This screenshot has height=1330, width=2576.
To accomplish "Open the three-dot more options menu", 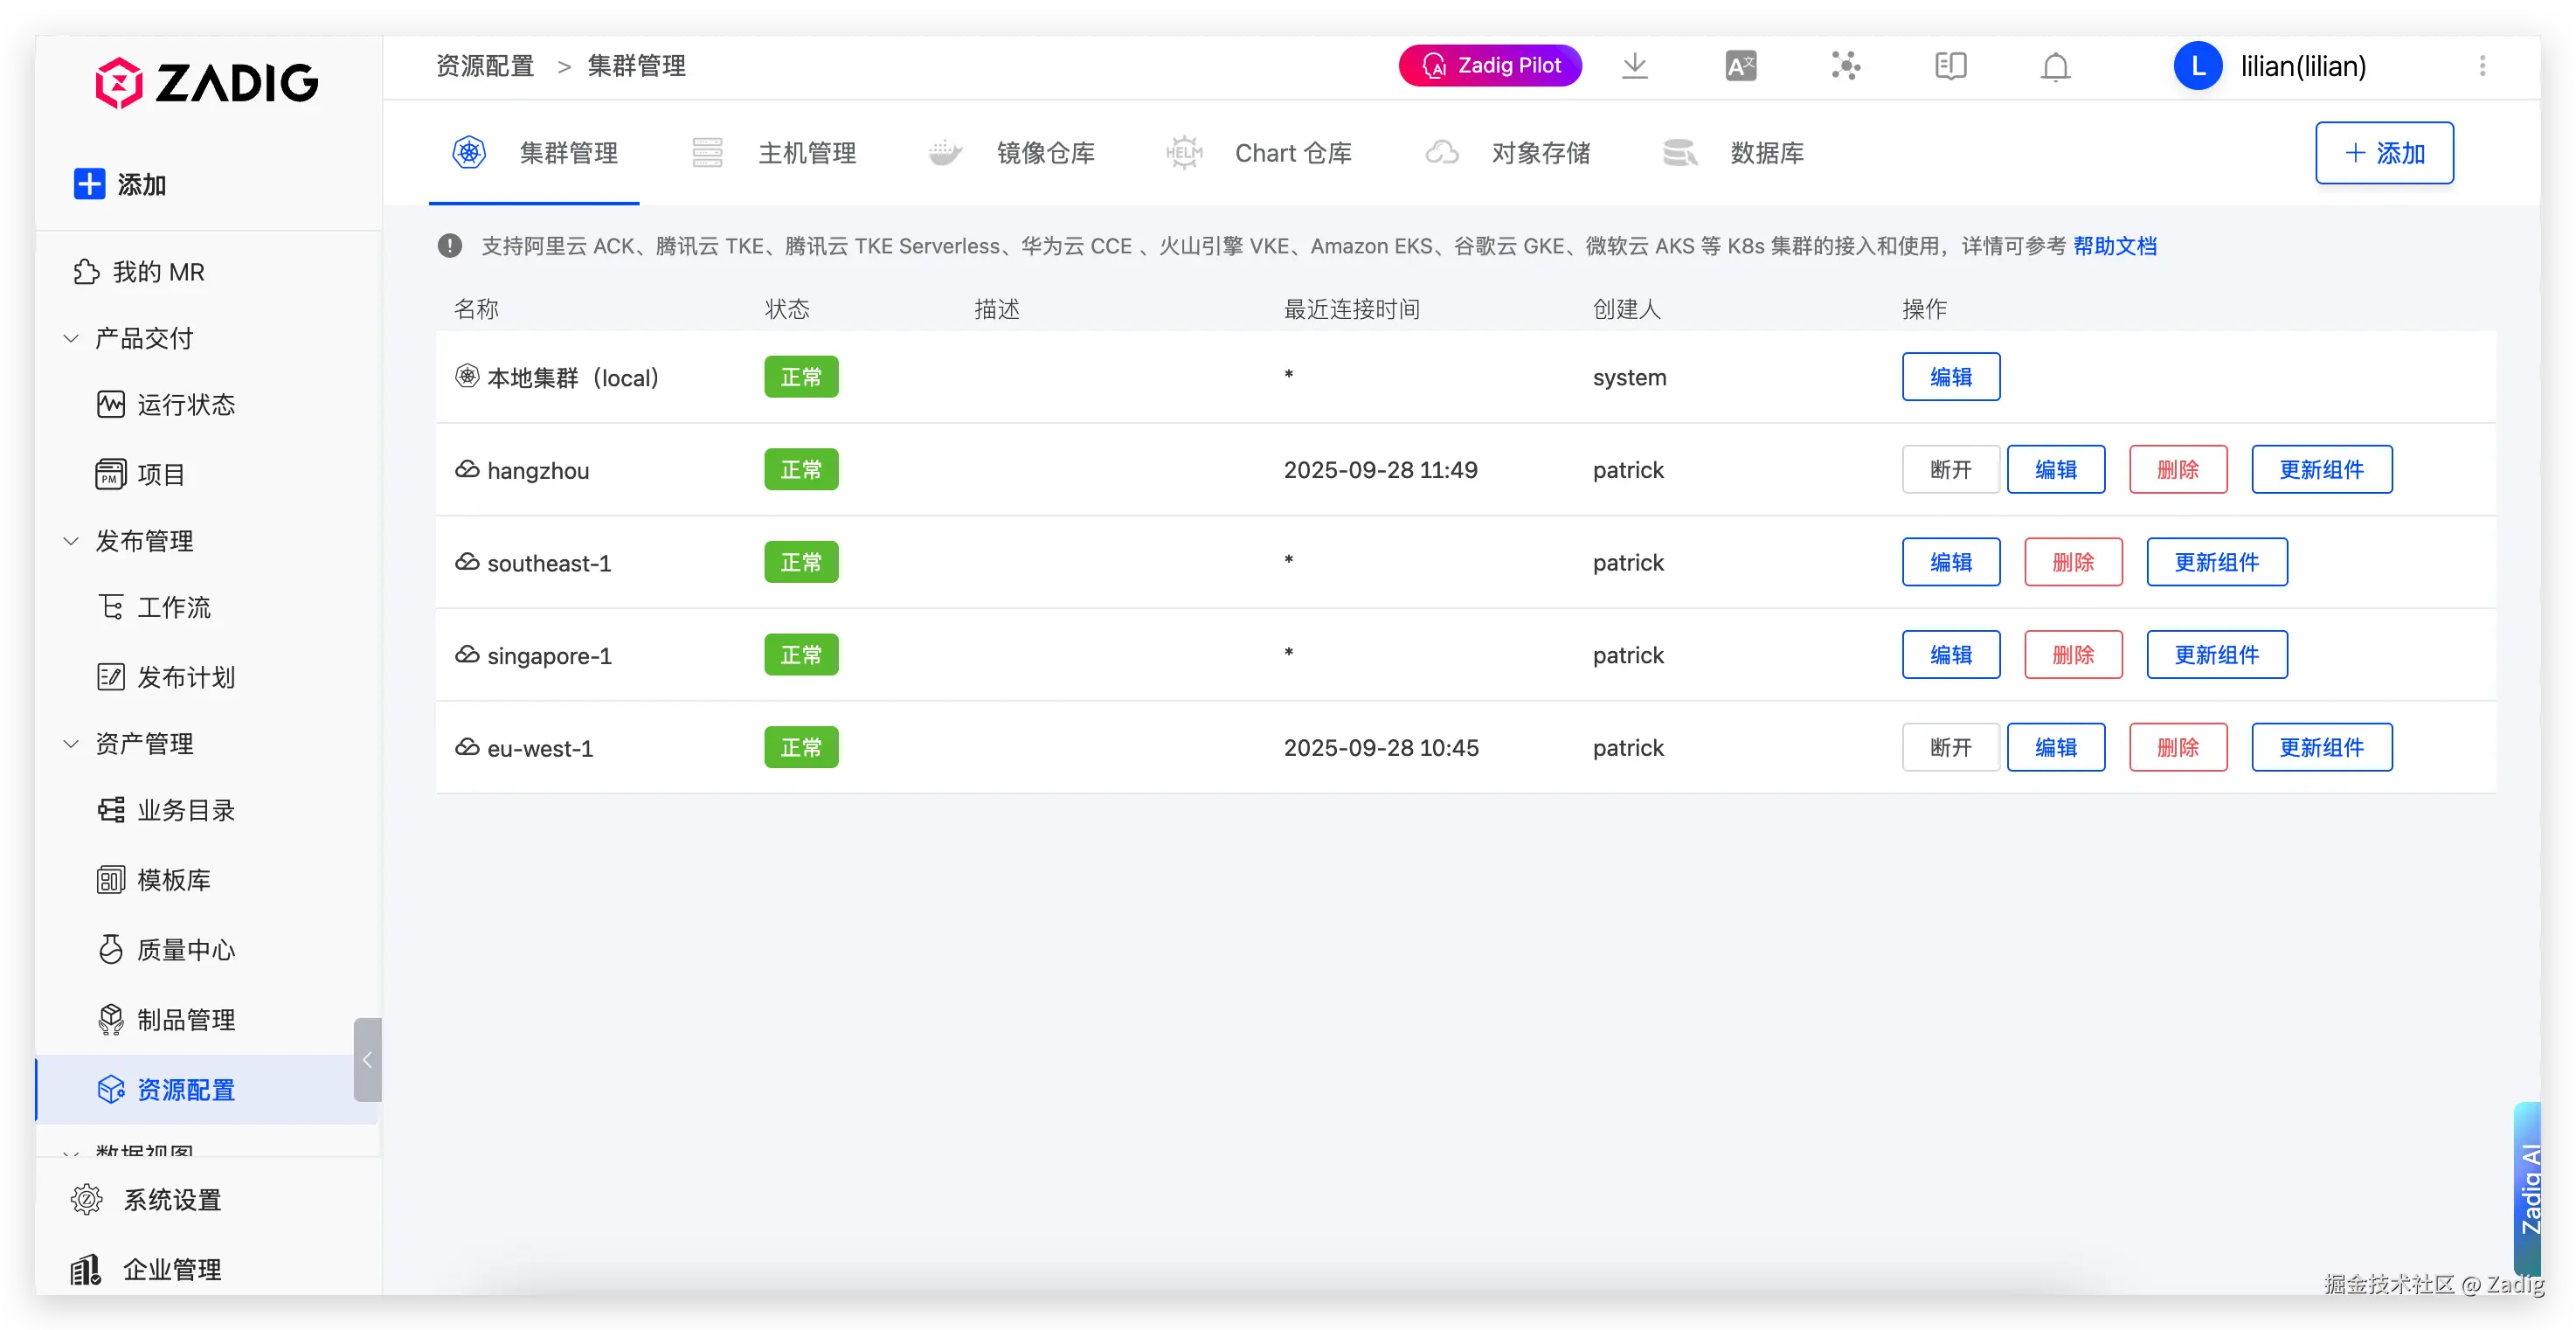I will [2482, 66].
